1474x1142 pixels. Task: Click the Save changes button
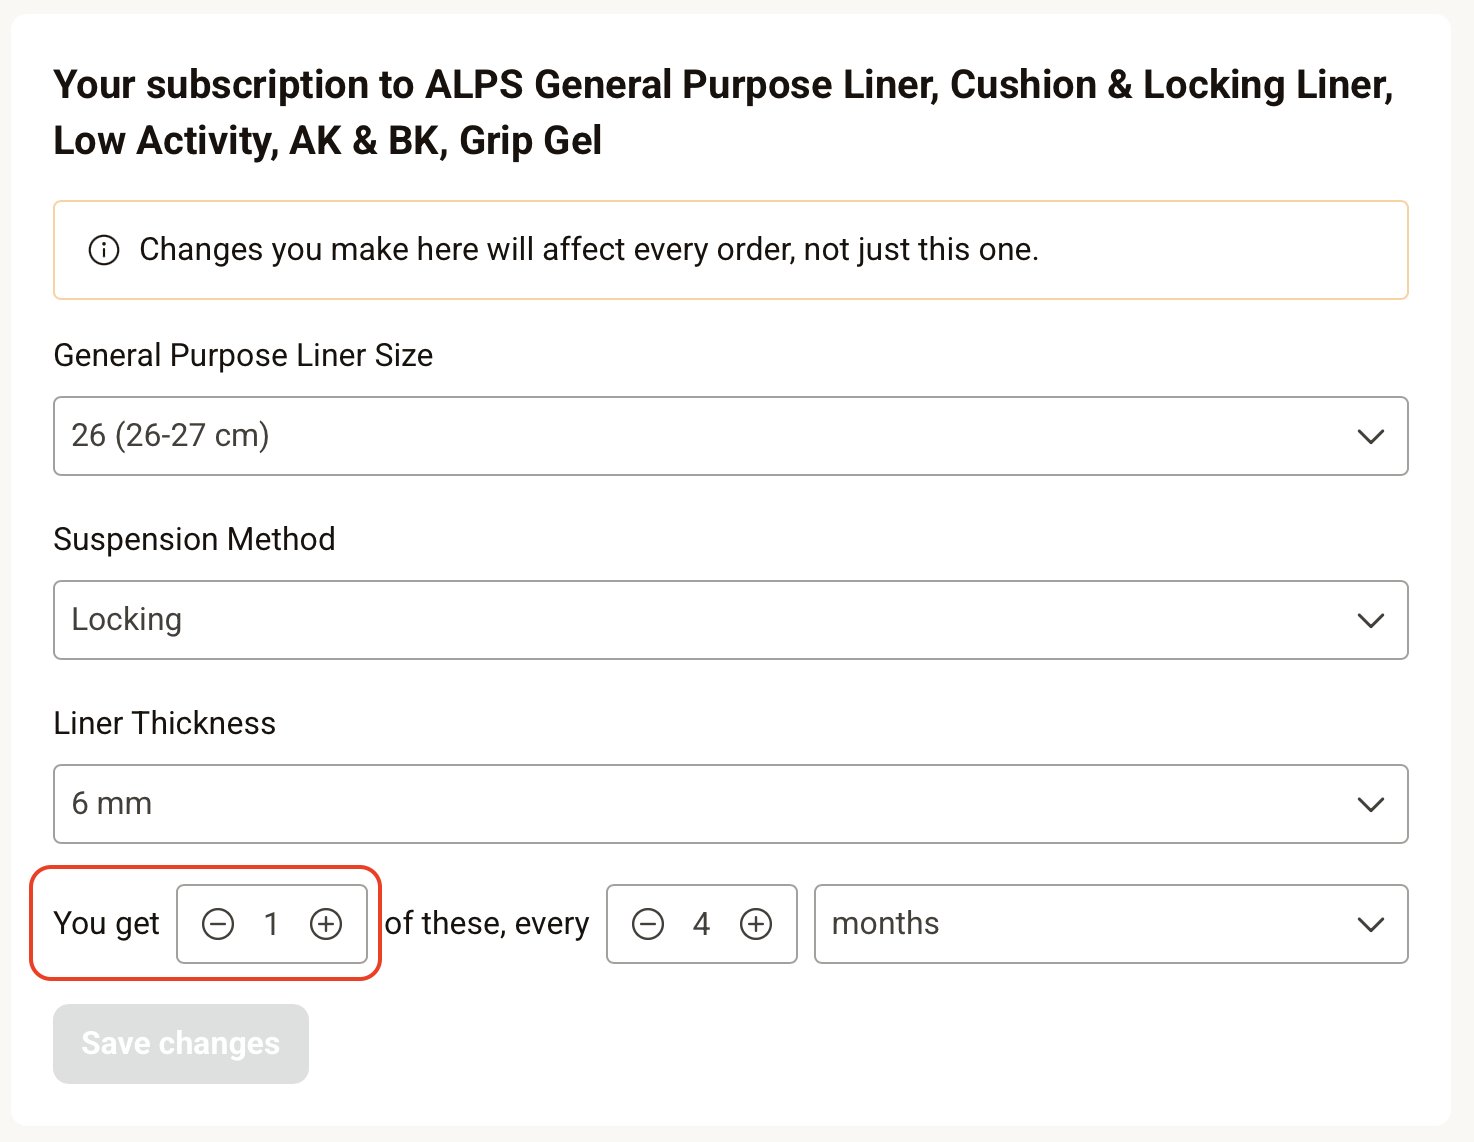[181, 1044]
